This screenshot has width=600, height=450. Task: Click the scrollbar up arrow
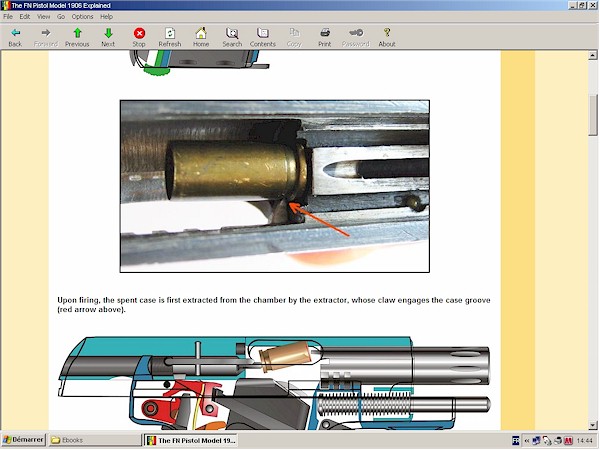(x=593, y=55)
